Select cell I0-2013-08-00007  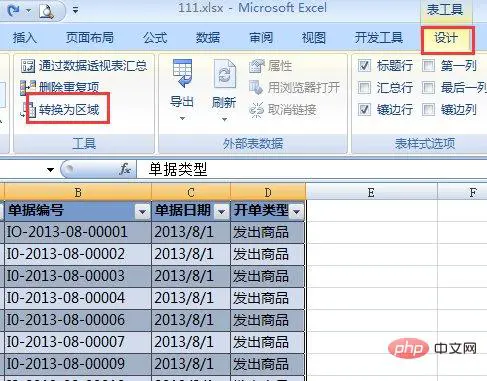pyautogui.click(x=78, y=342)
